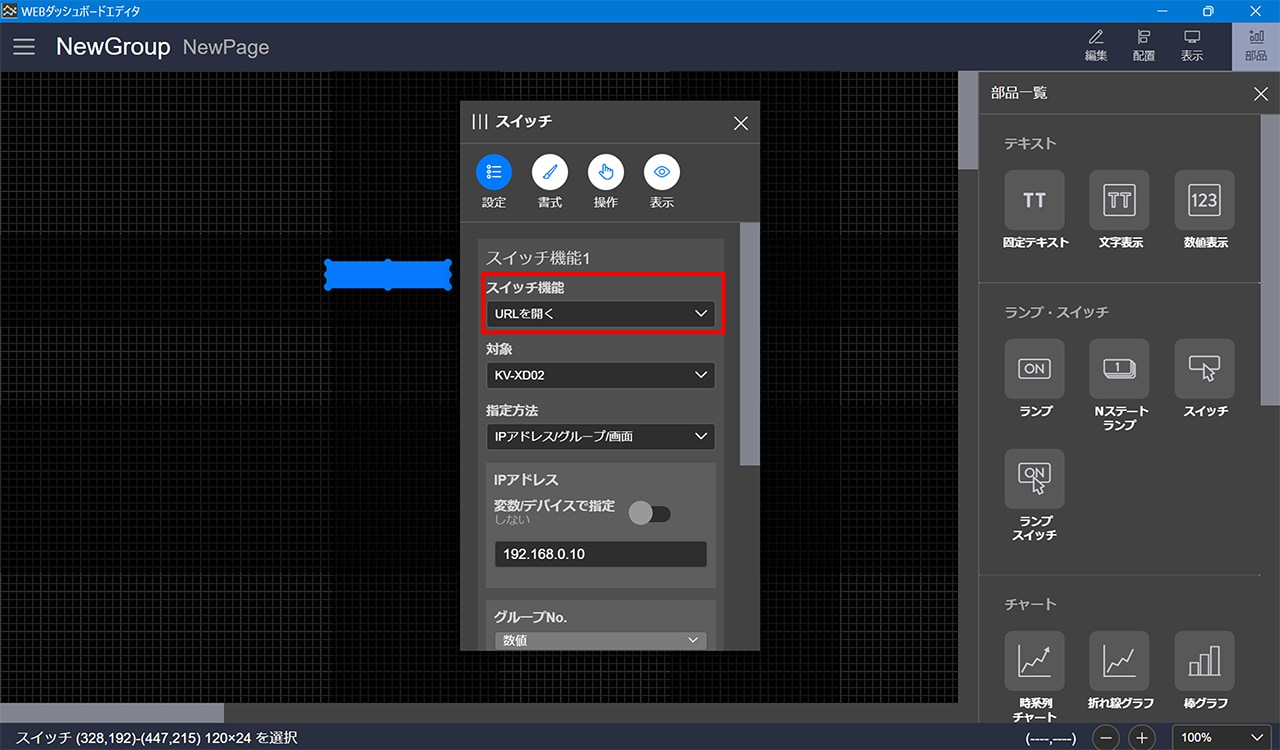
Task: Switch to the 書式 tab
Action: pos(549,173)
